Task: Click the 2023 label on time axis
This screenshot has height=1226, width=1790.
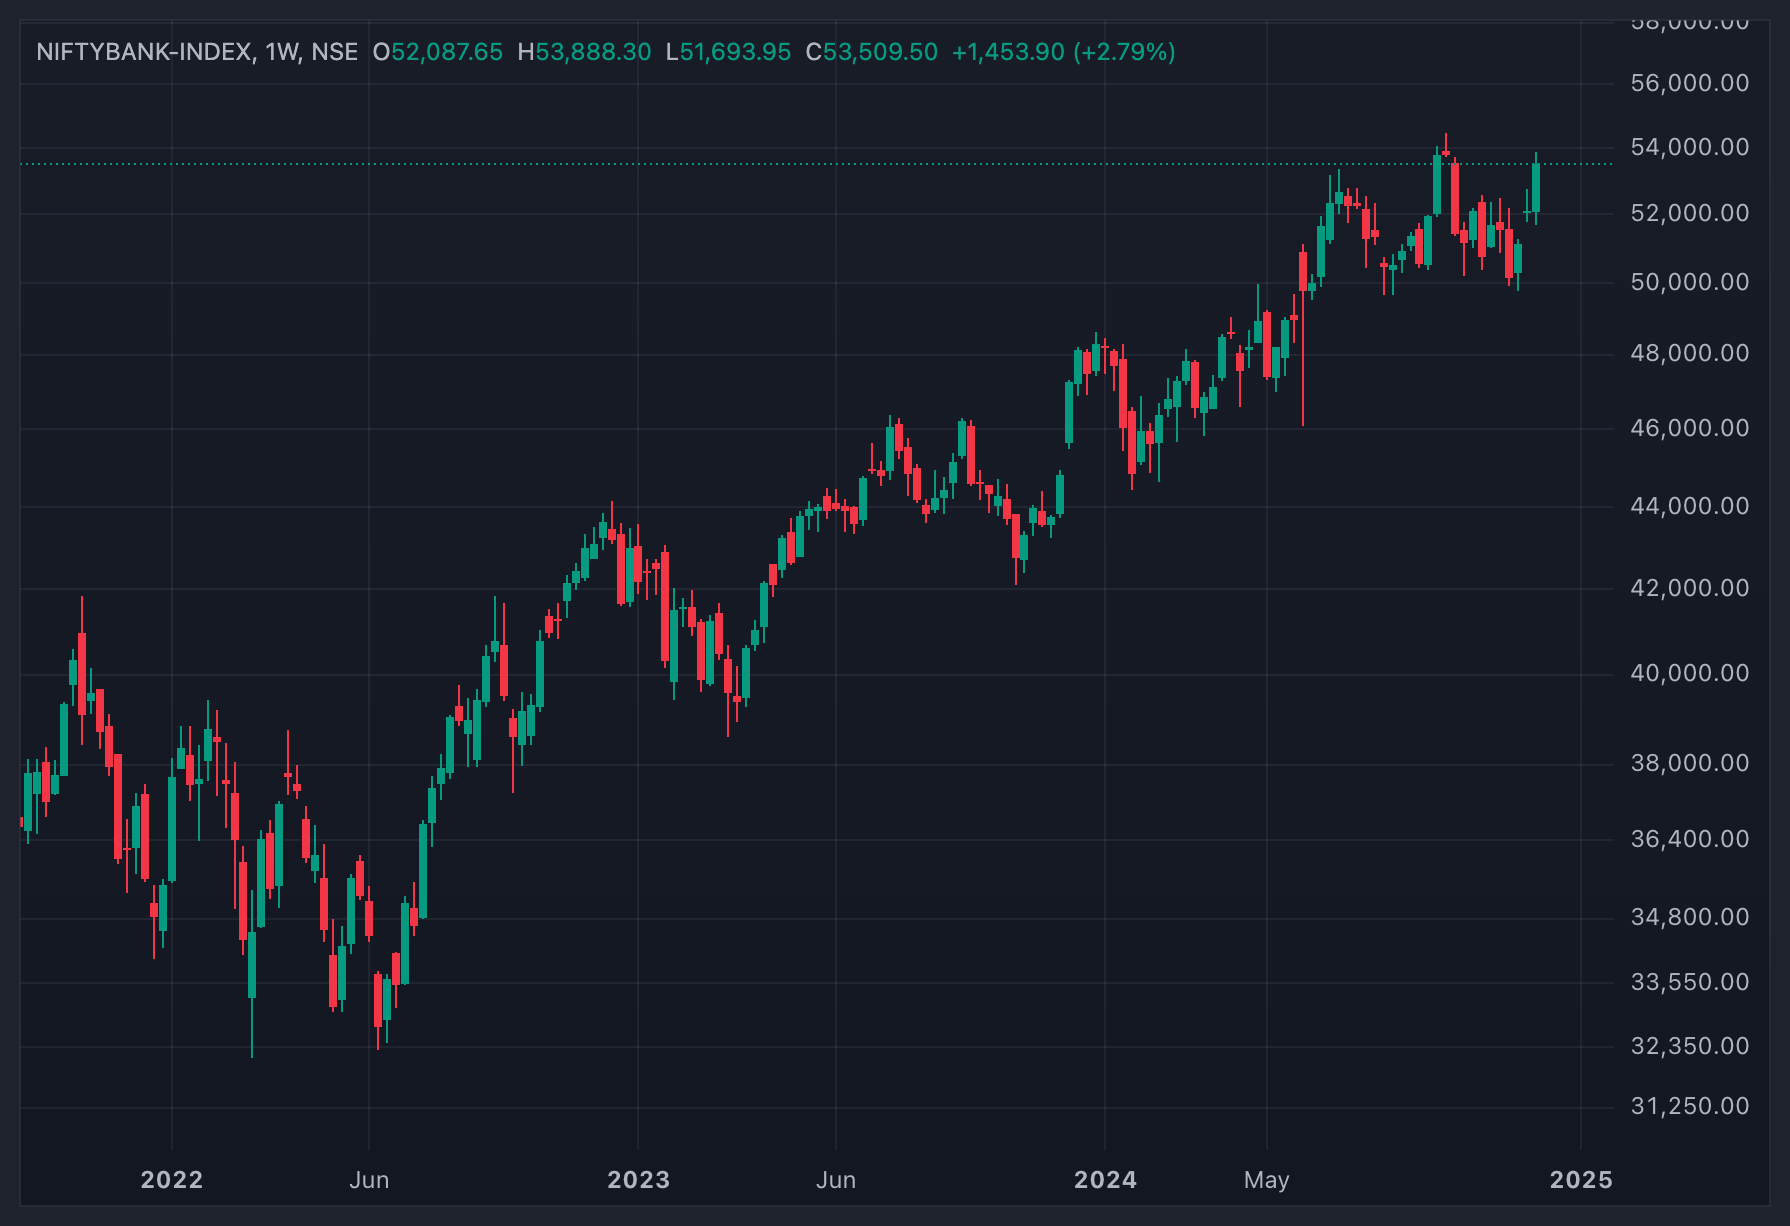Action: point(639,1180)
